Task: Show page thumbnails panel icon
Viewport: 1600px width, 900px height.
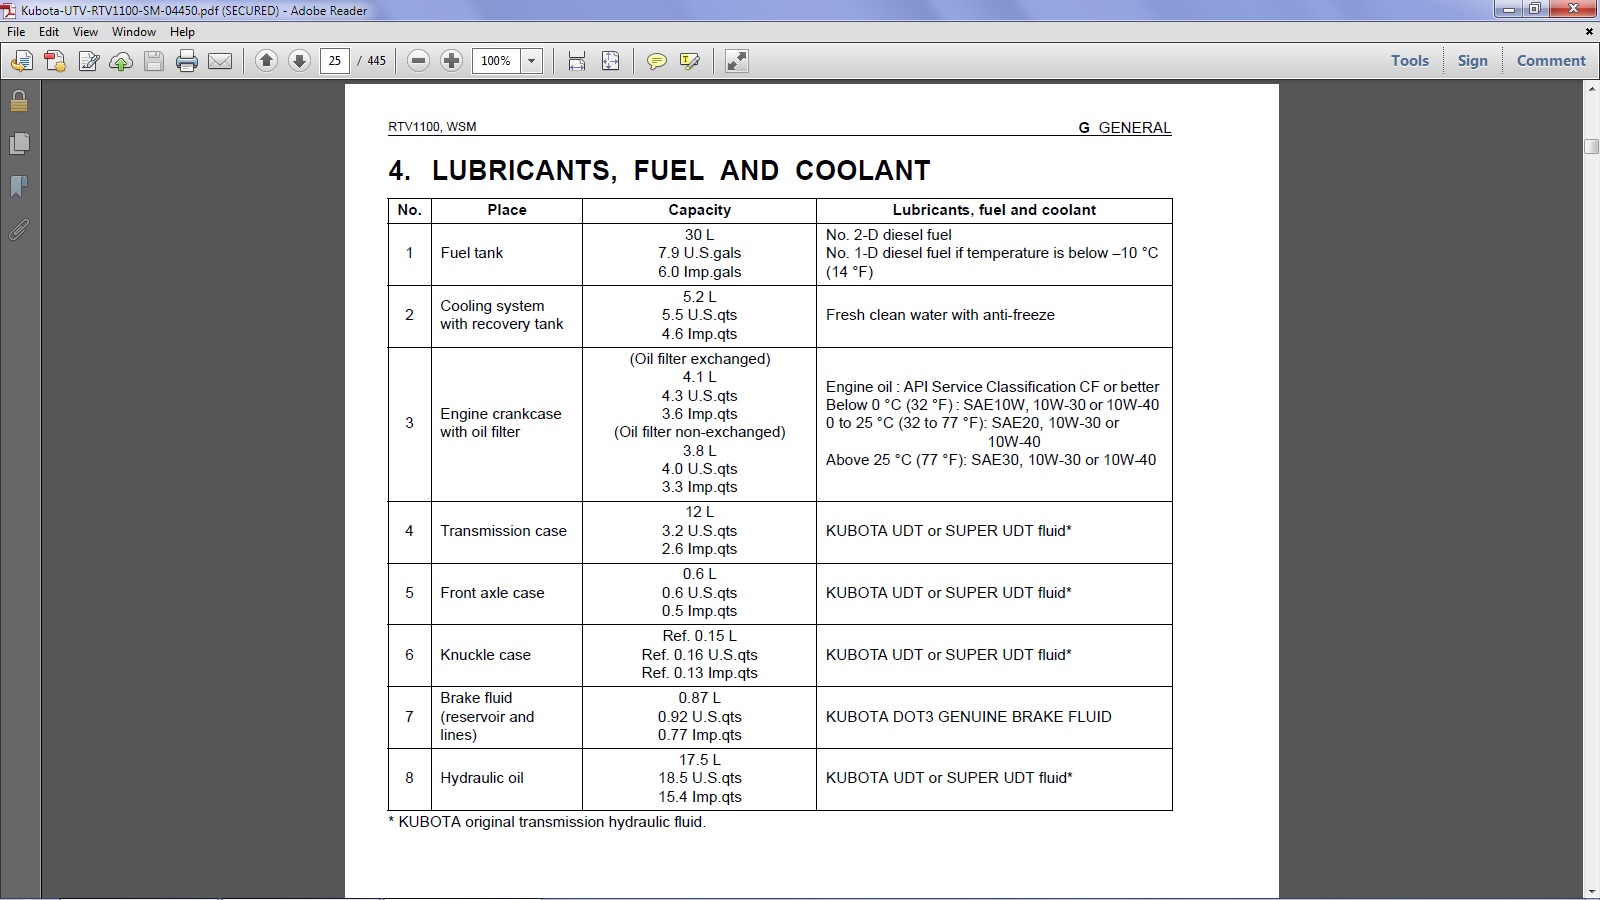Action: tap(19, 144)
